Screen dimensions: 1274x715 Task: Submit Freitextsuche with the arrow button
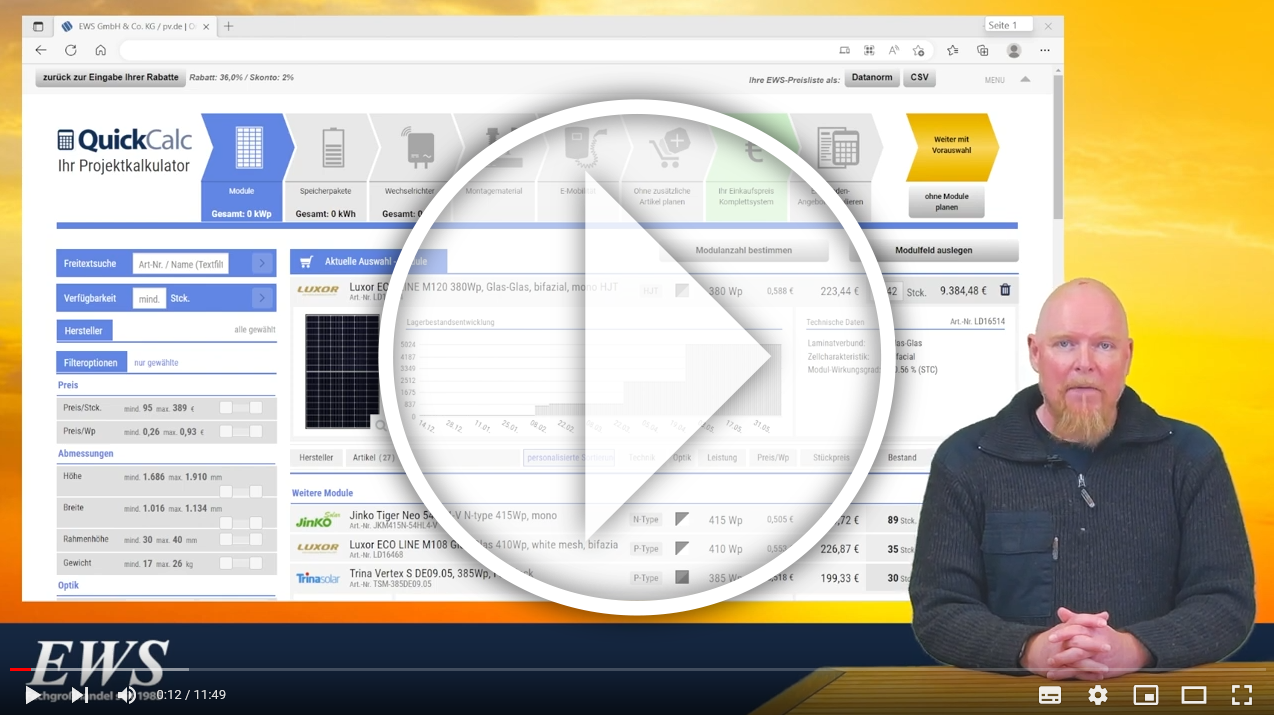262,264
